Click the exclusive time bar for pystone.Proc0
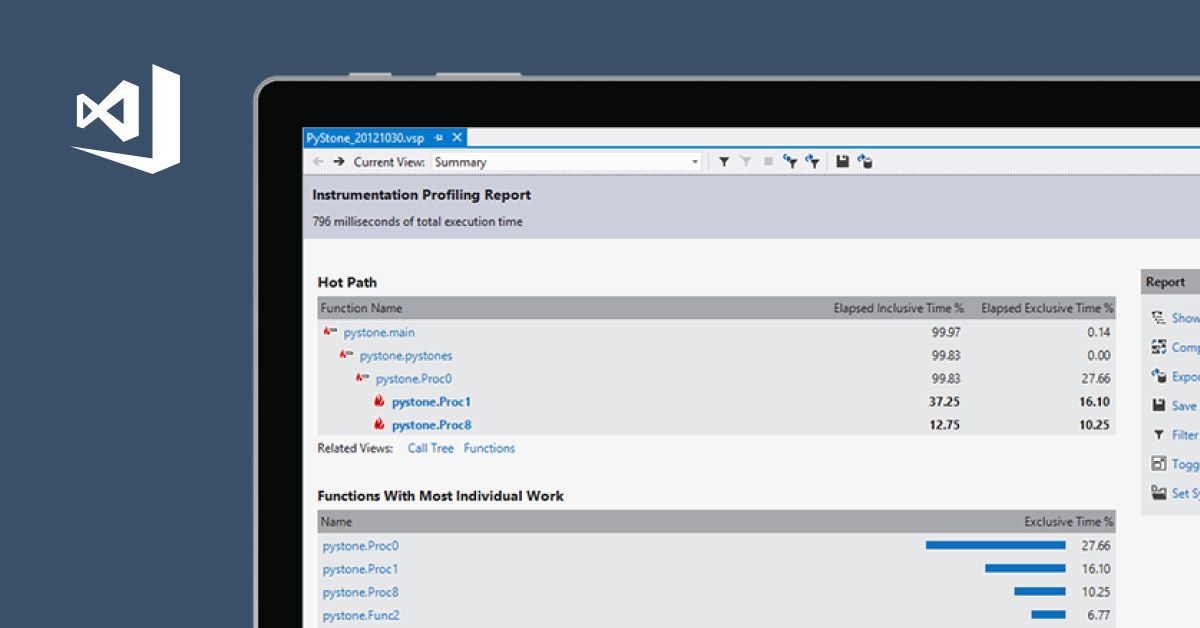The image size is (1200, 628). point(995,545)
